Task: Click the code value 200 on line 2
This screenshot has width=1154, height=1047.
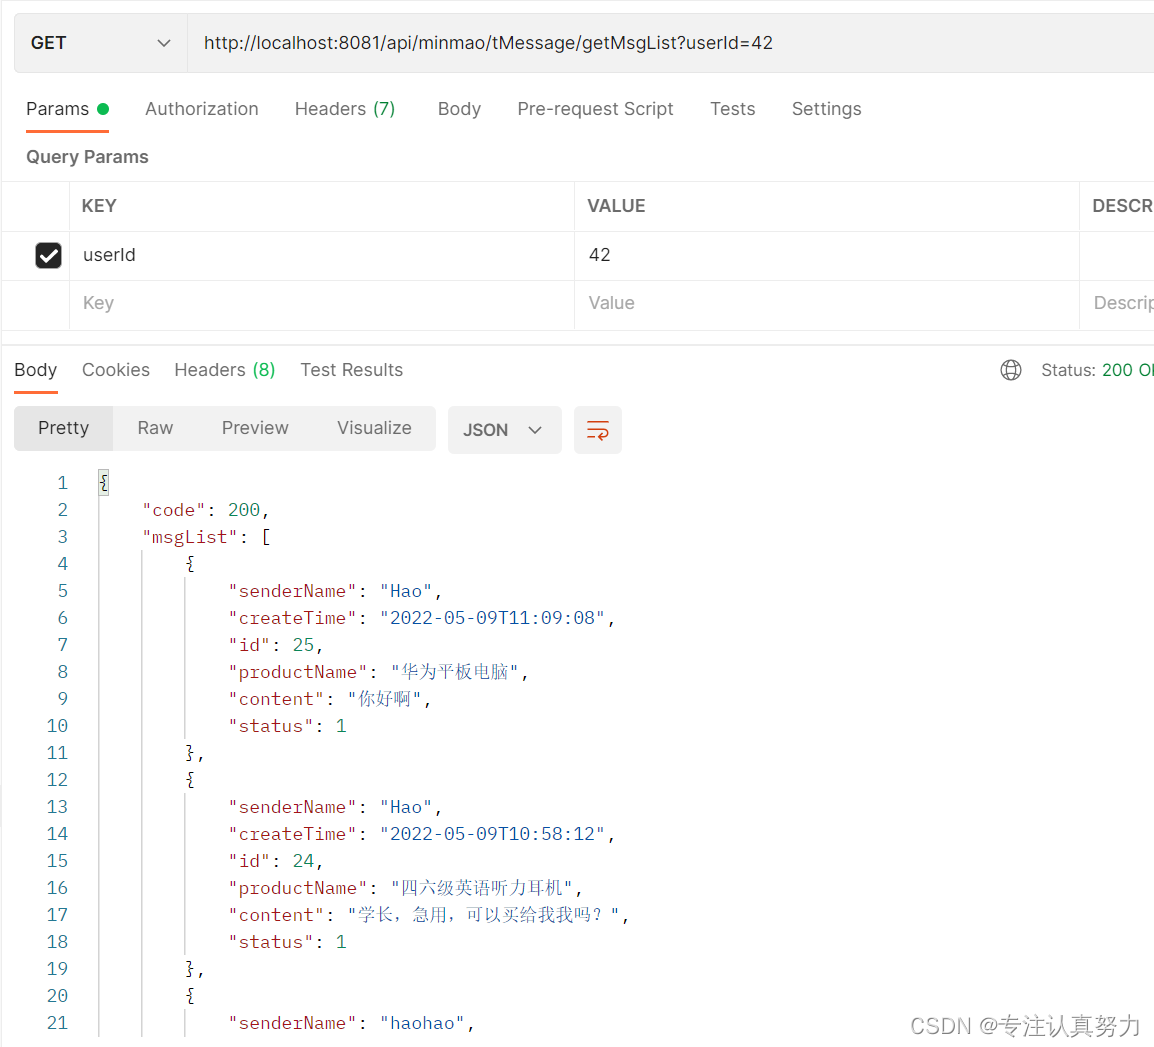Action: coord(244,510)
